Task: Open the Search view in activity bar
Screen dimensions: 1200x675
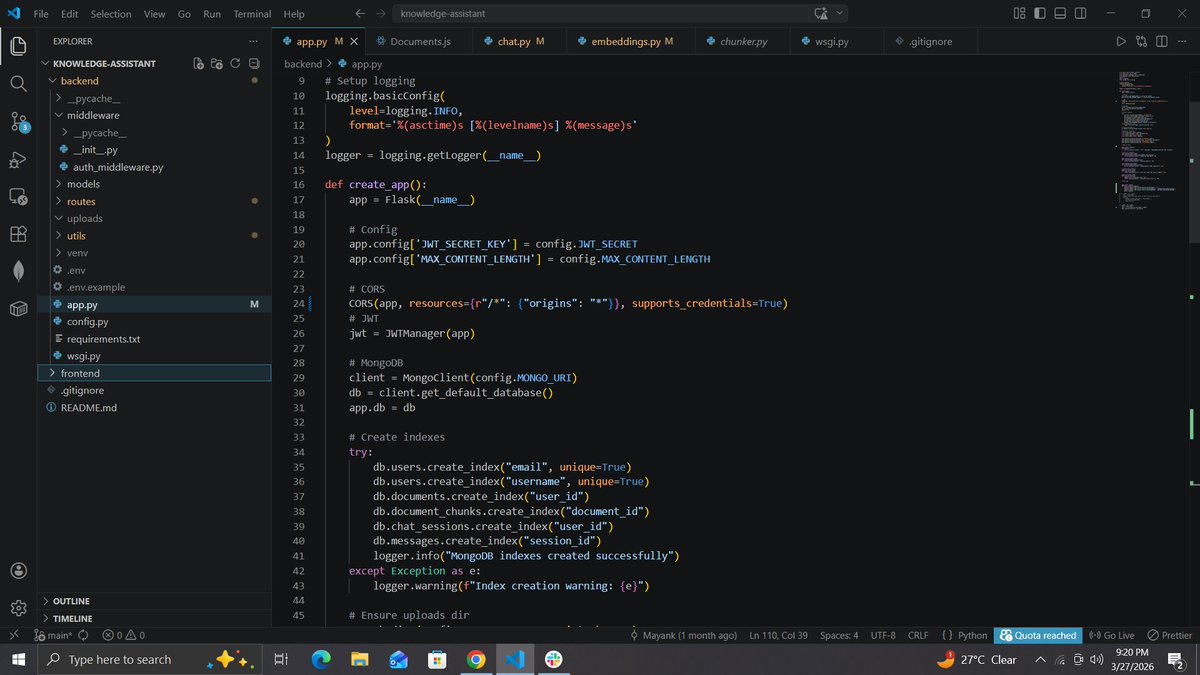Action: (18, 84)
